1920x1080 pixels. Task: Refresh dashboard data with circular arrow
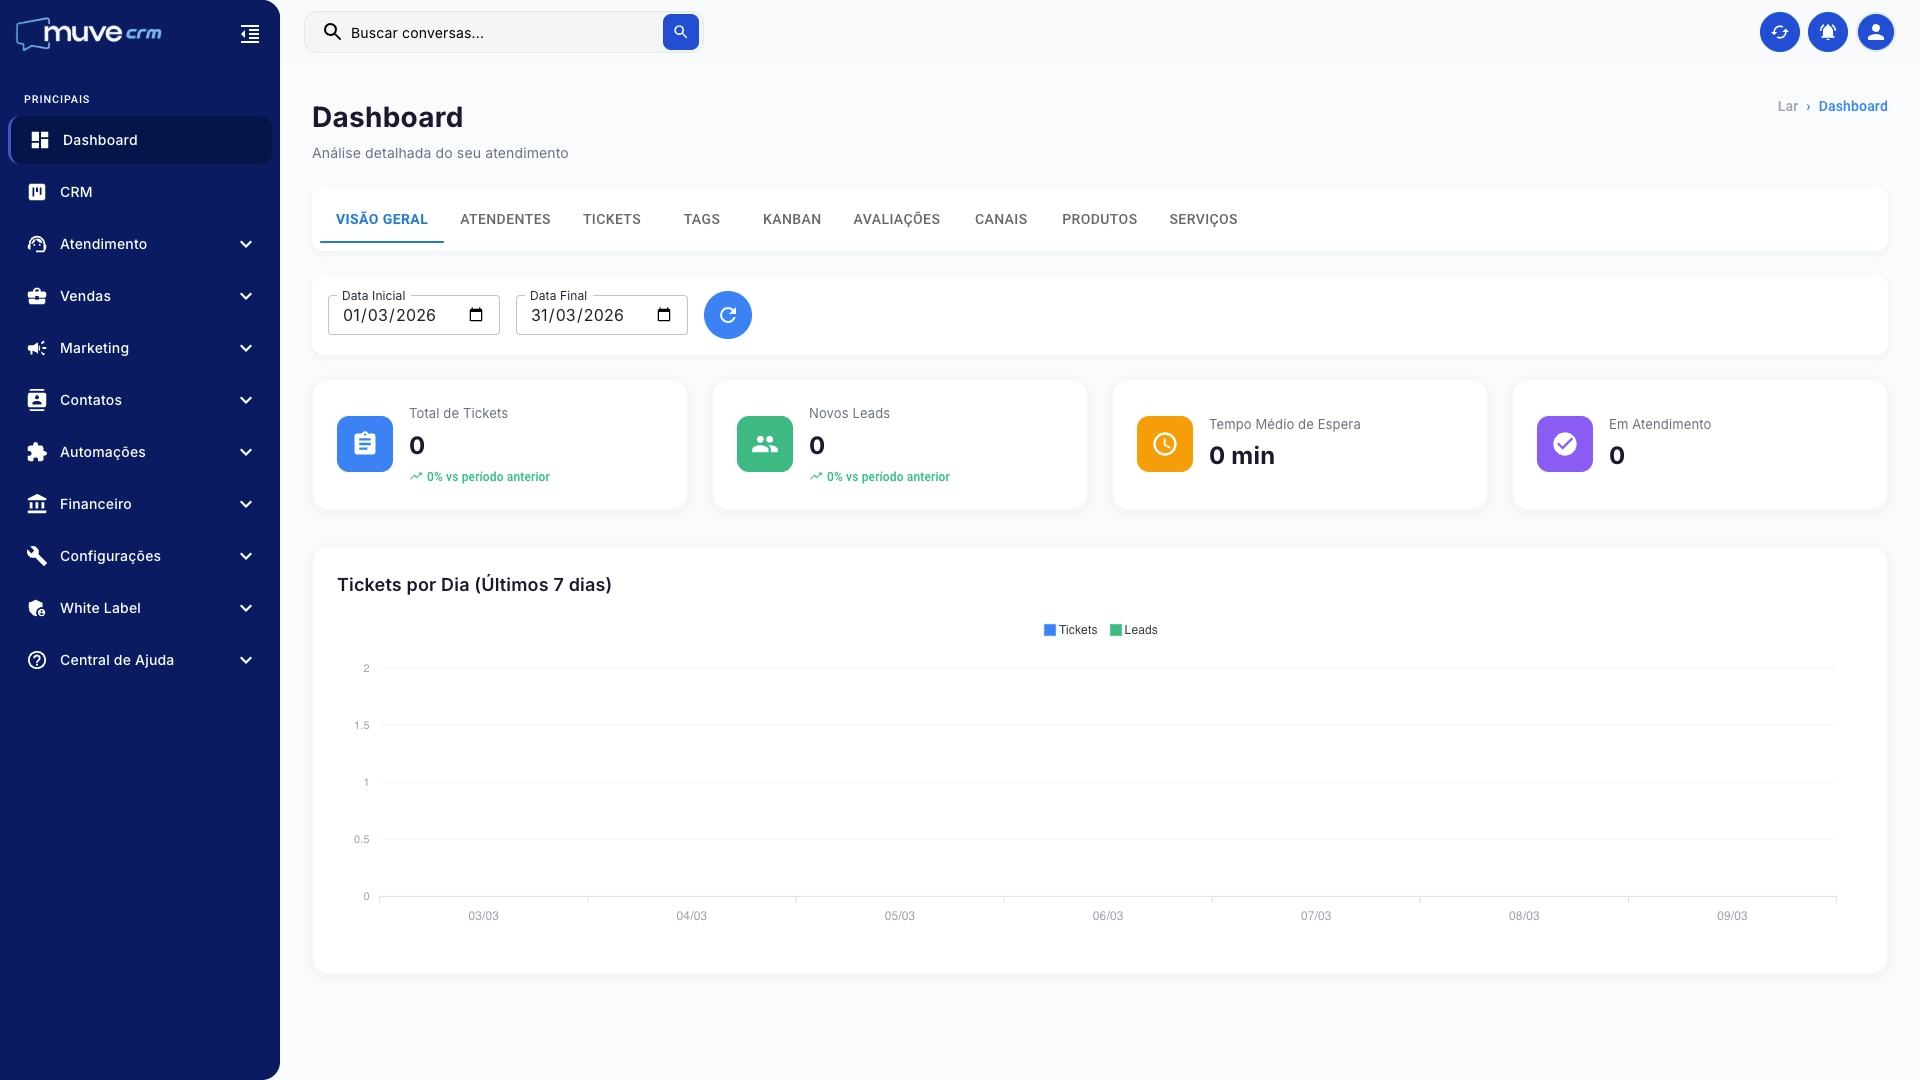coord(727,315)
